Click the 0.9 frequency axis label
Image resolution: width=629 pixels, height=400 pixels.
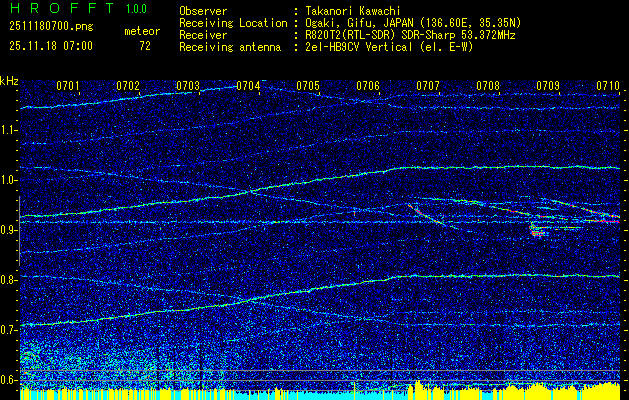pos(8,230)
